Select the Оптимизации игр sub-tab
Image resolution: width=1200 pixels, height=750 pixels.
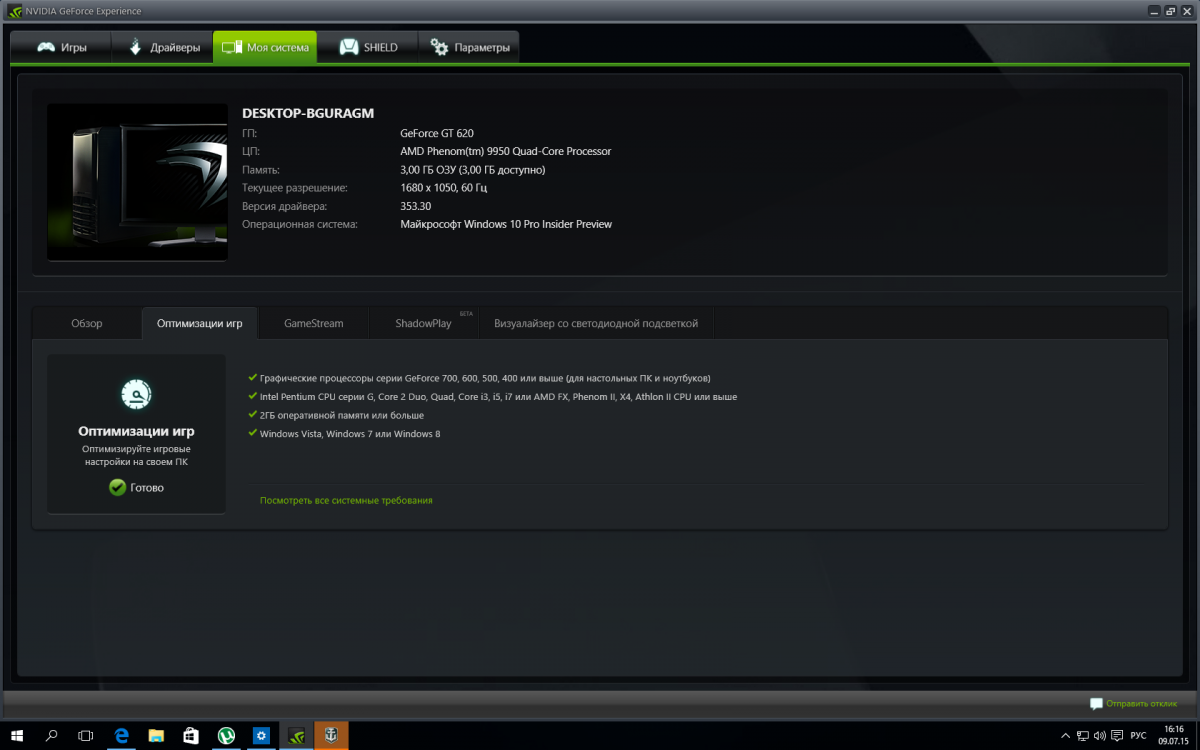coord(200,323)
